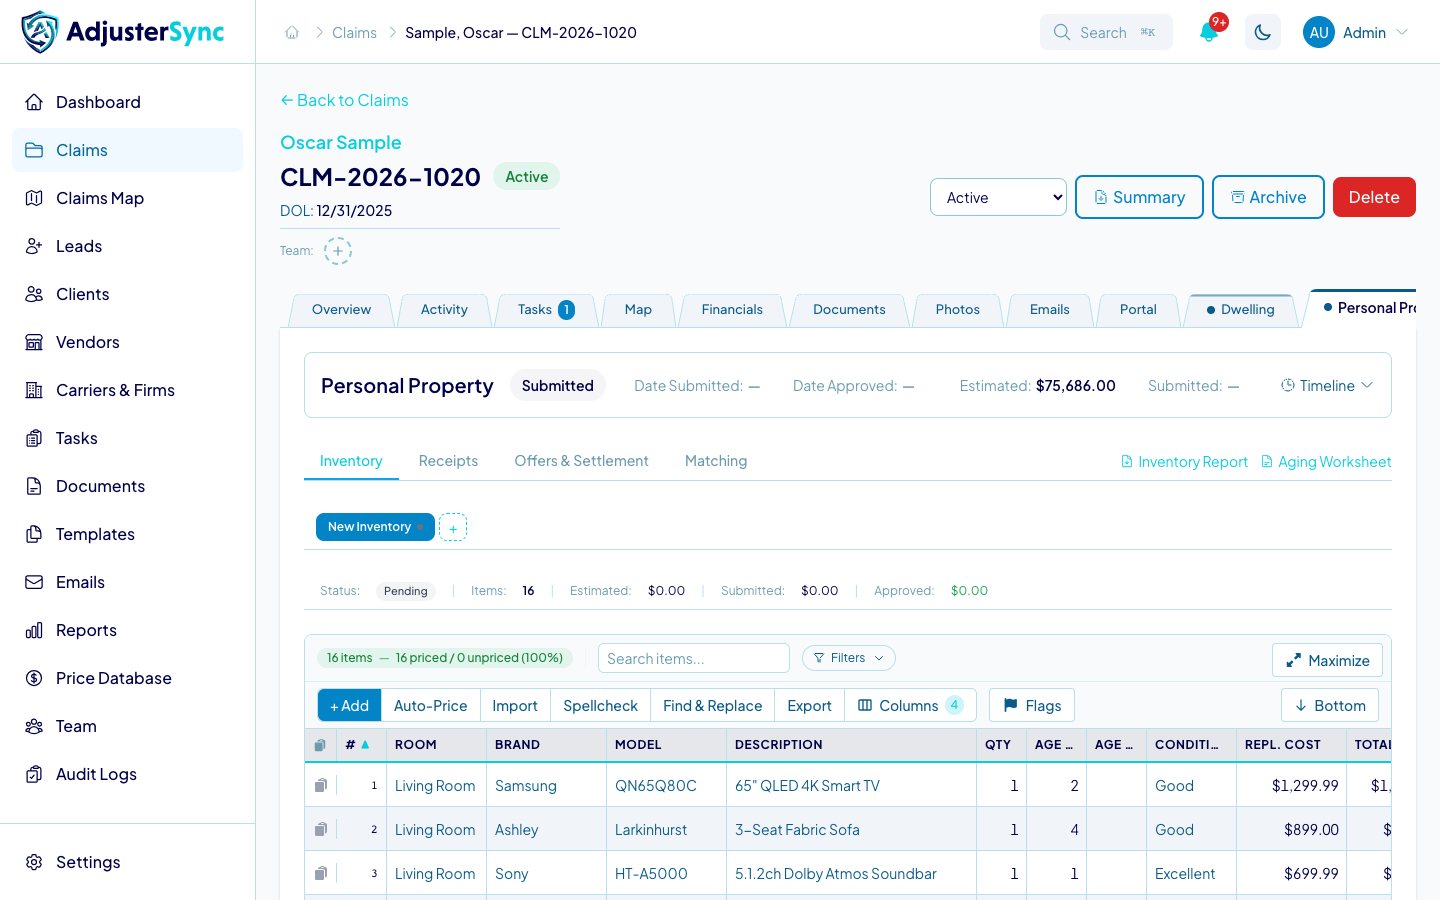Viewport: 1440px width, 900px height.
Task: Click the header select-all copy icon
Action: [320, 745]
